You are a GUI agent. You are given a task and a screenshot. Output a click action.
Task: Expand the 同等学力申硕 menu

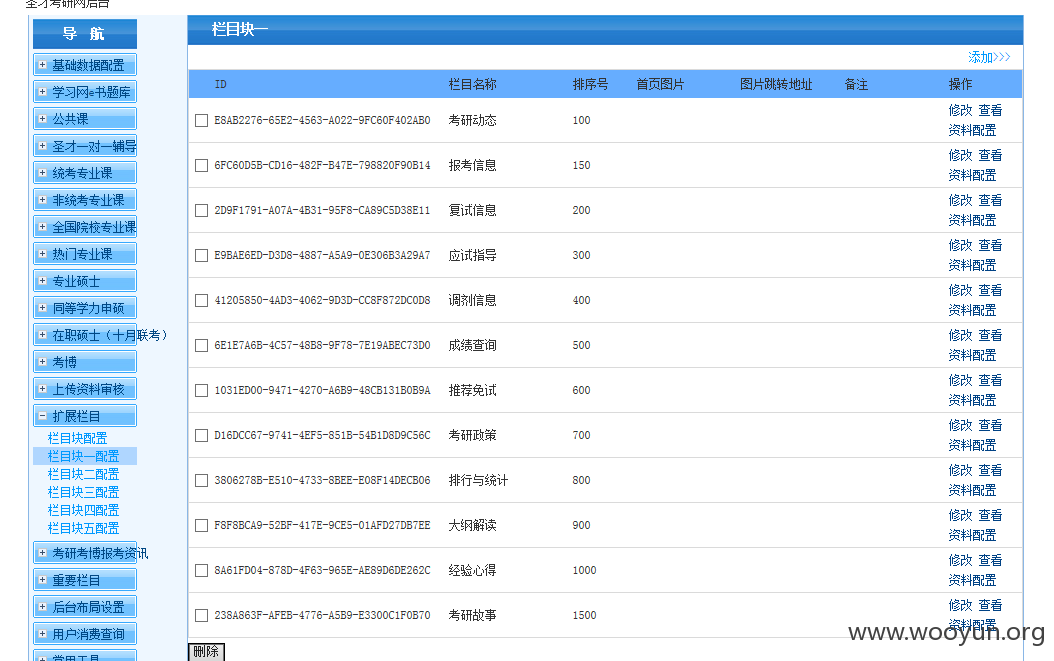(85, 308)
